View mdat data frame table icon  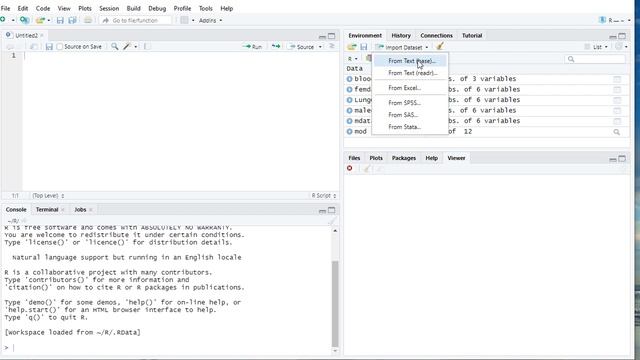coord(617,121)
